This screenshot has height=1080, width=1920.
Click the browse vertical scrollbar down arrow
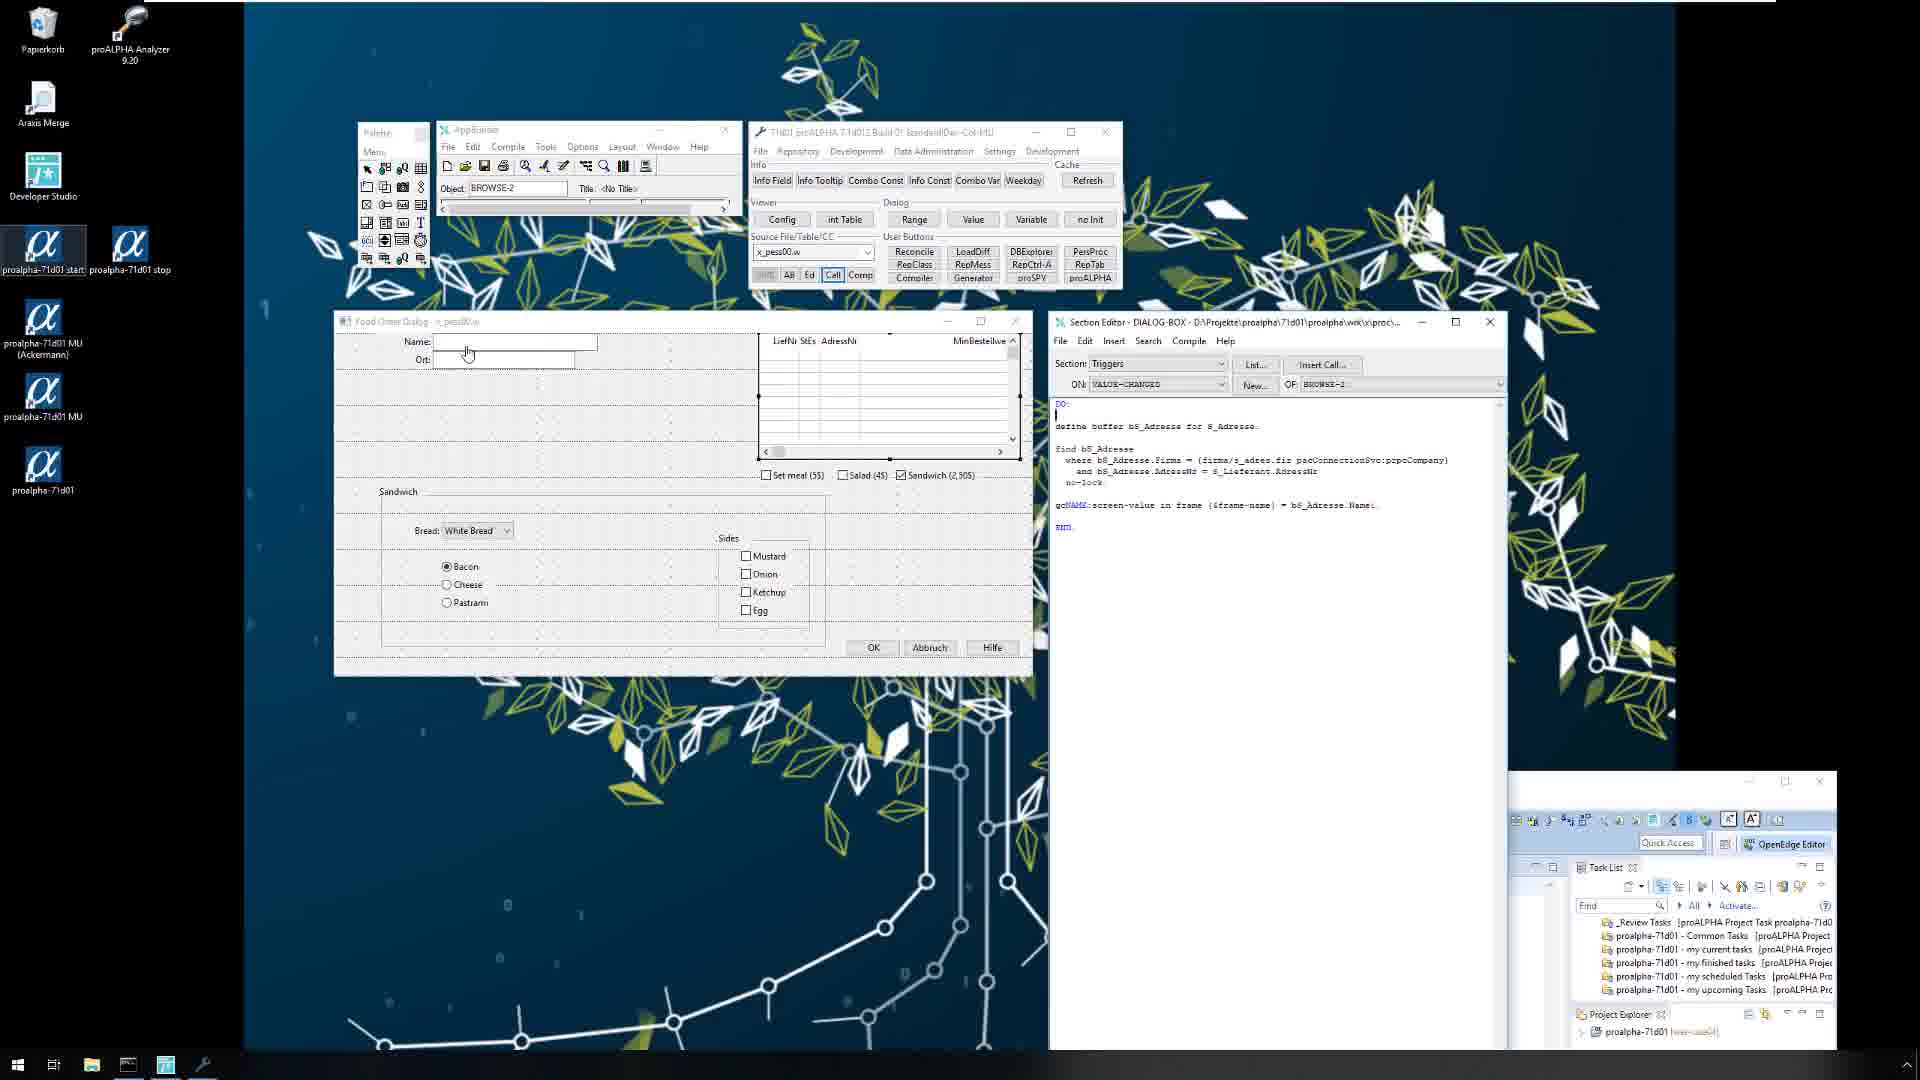[x=1012, y=439]
